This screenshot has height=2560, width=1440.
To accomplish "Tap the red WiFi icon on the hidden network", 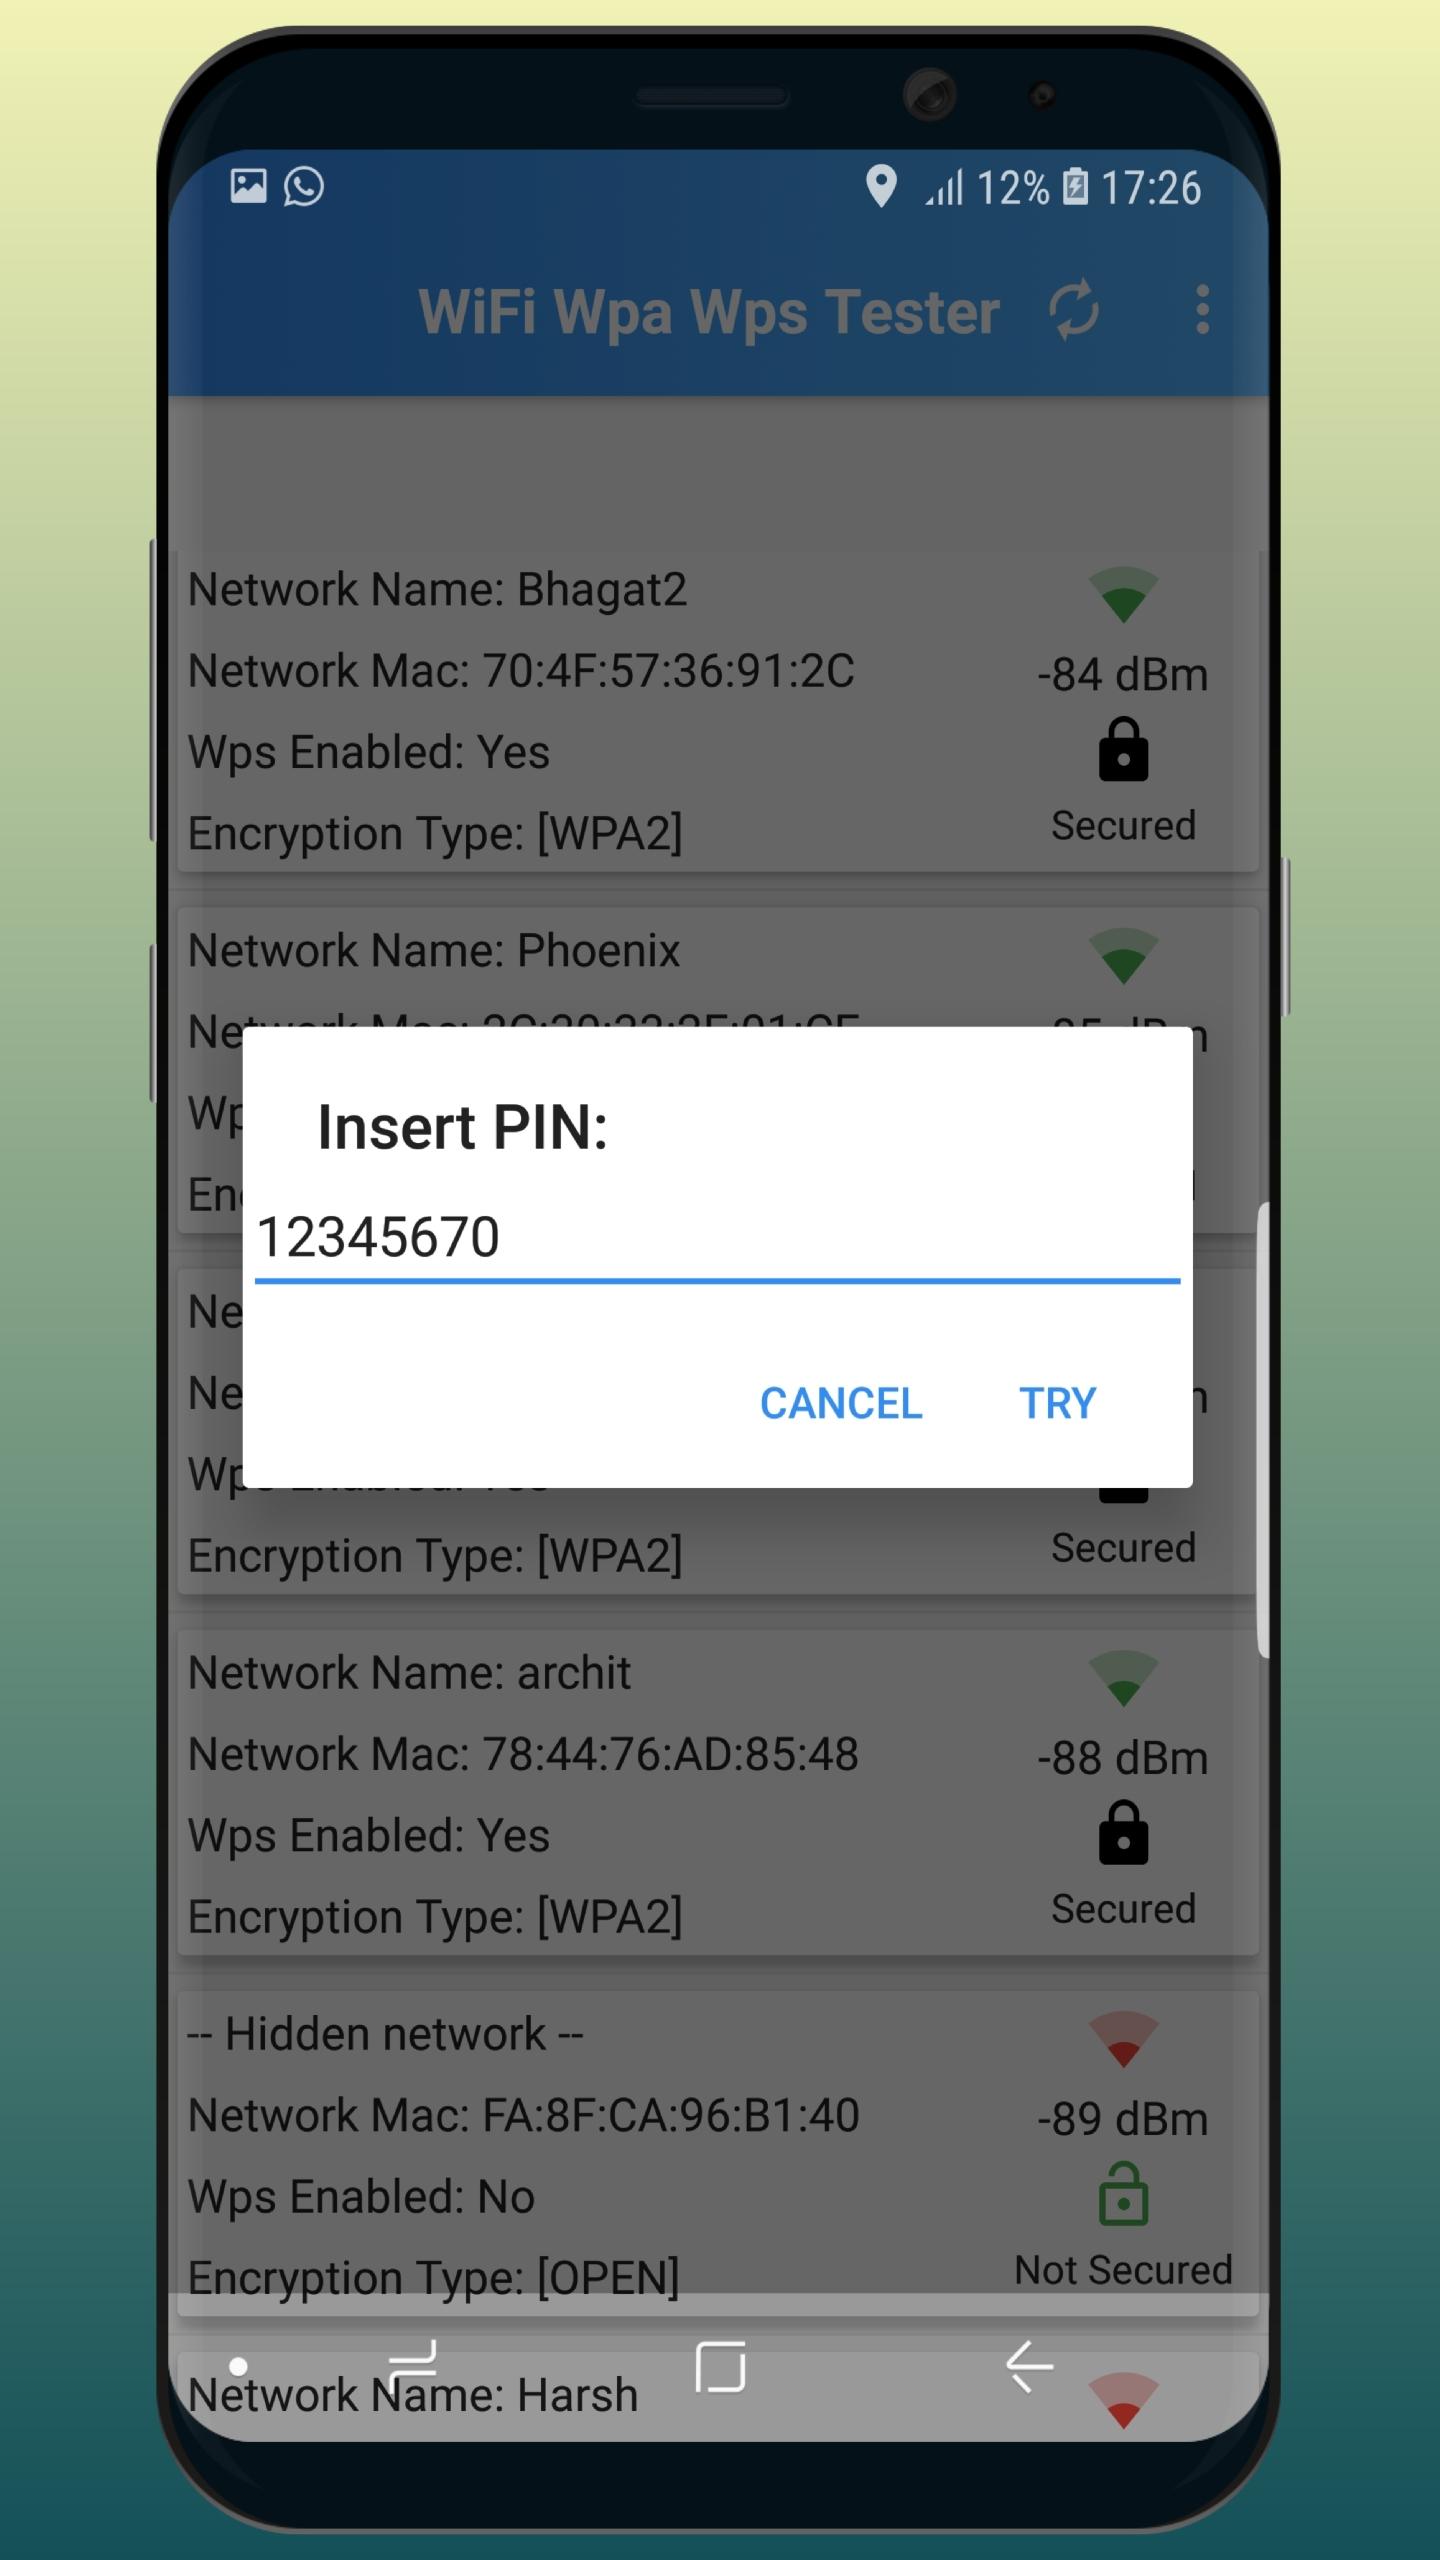I will pos(1123,2039).
